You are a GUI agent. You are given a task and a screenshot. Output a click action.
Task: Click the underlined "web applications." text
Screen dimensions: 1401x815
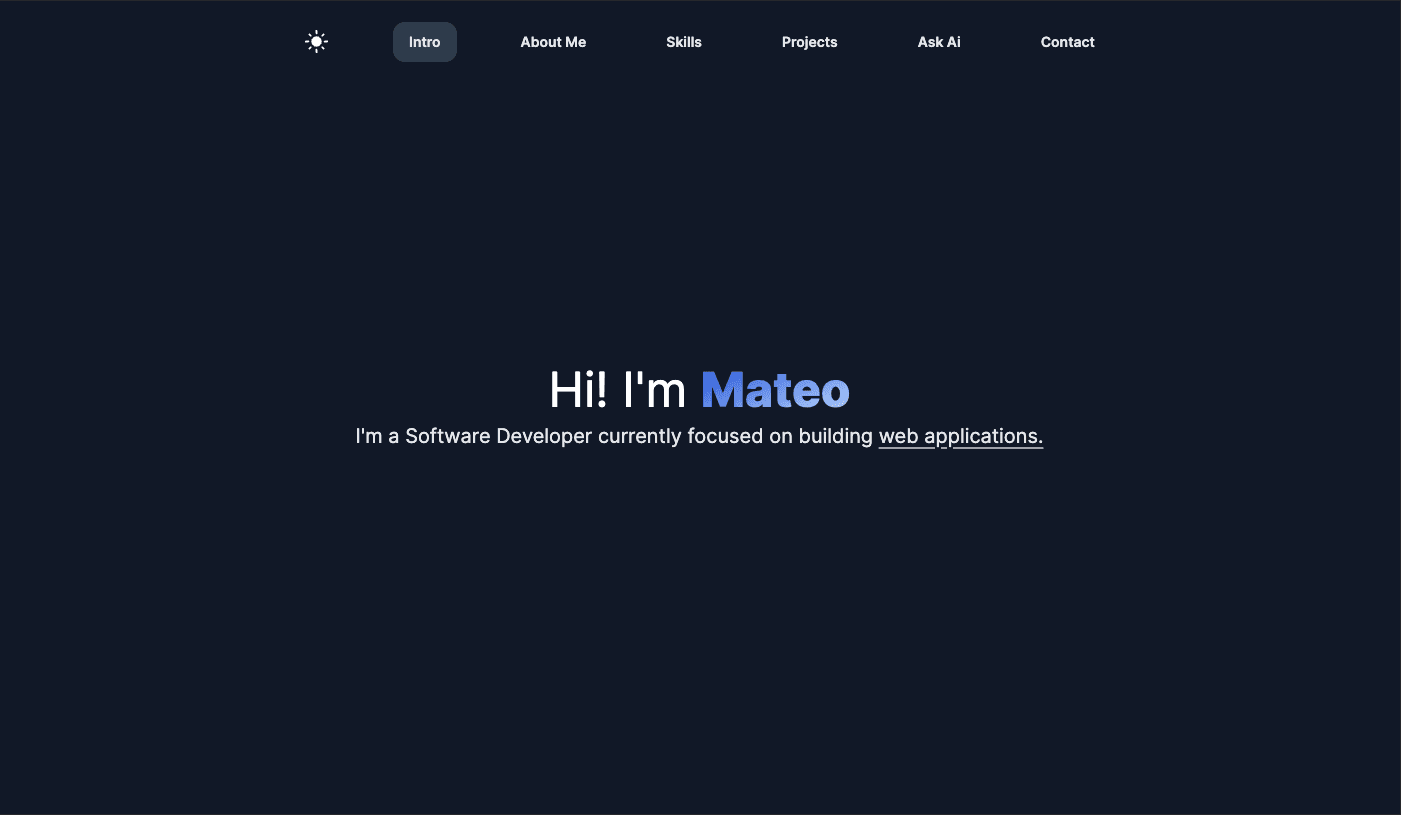(961, 437)
